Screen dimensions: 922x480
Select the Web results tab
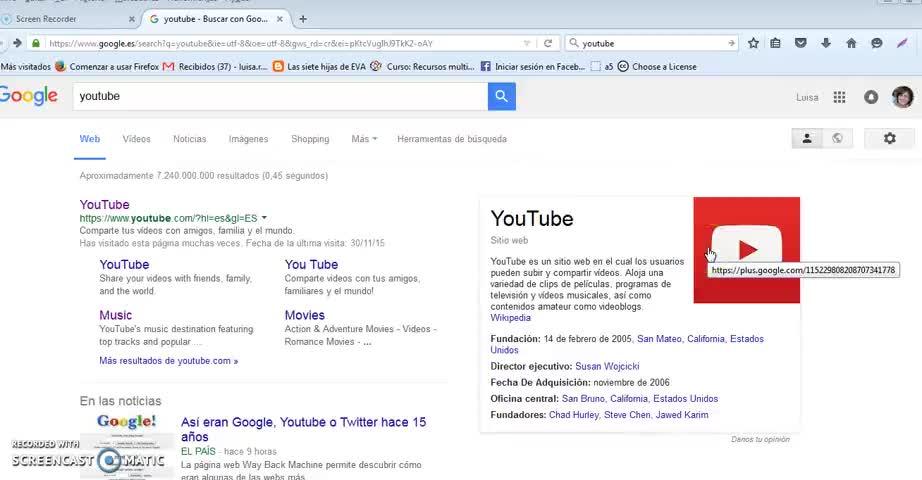tap(89, 139)
